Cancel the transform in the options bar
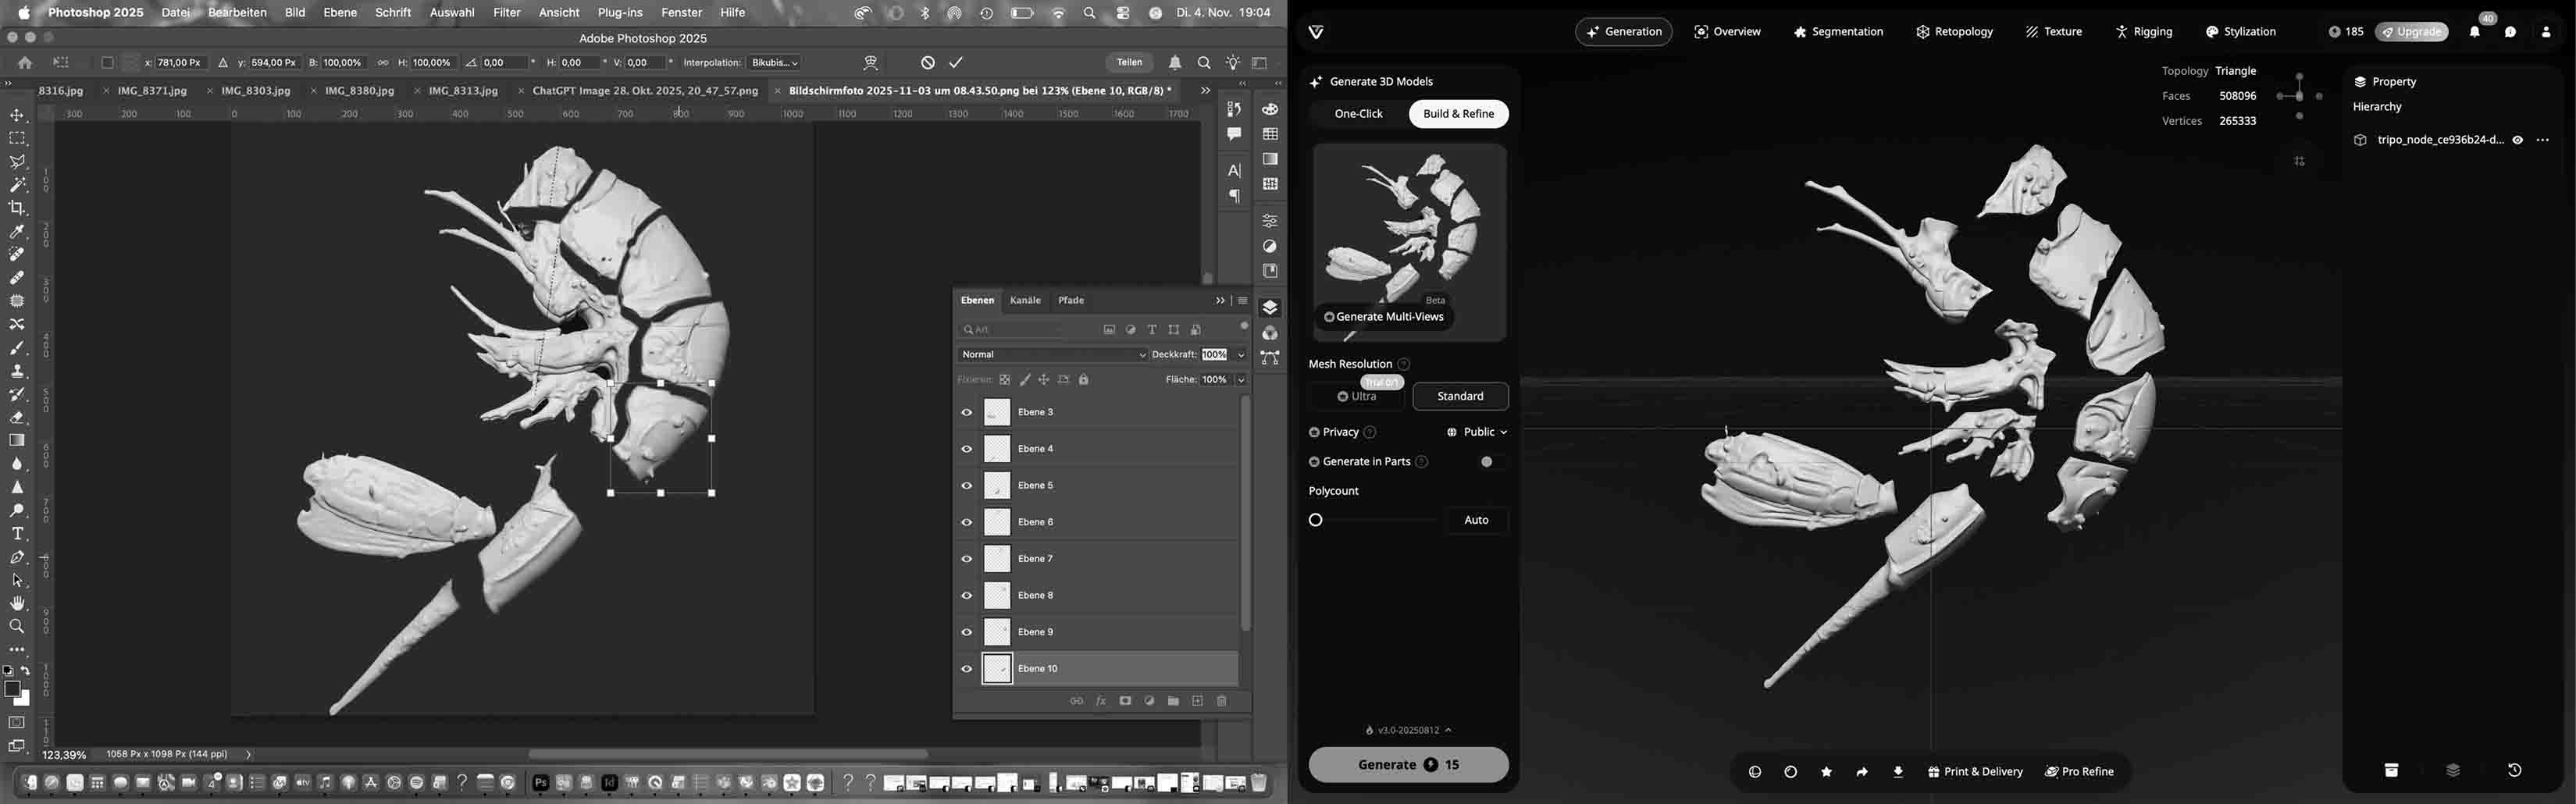This screenshot has width=2576, height=804. [928, 63]
